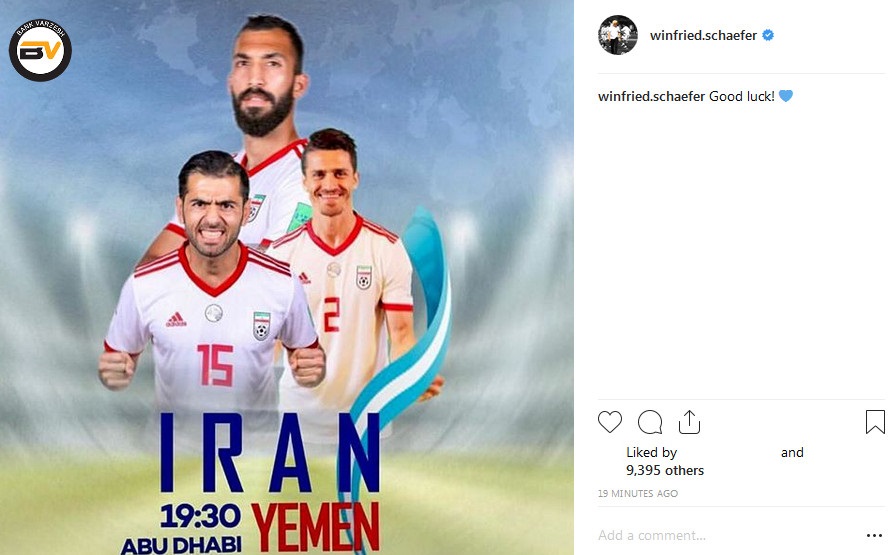Like the post with the heart icon
Screen dimensions: 888x555
coord(610,422)
